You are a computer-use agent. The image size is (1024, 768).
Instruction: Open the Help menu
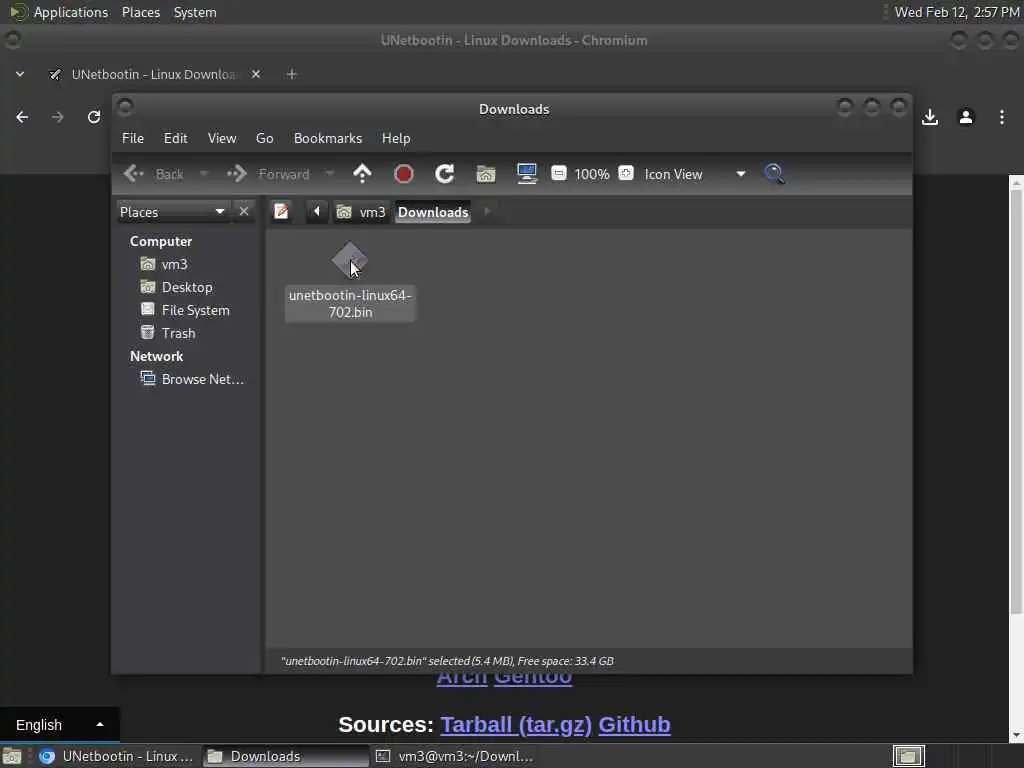[396, 138]
